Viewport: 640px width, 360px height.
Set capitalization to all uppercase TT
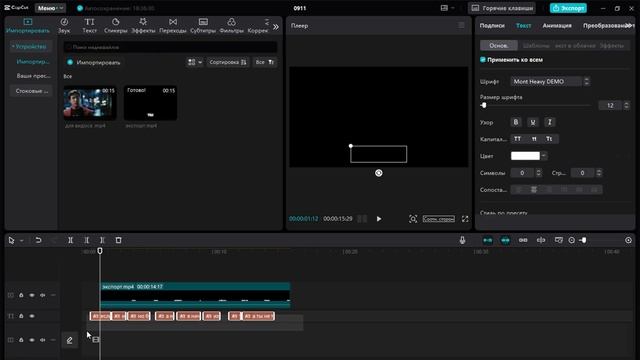tap(518, 139)
